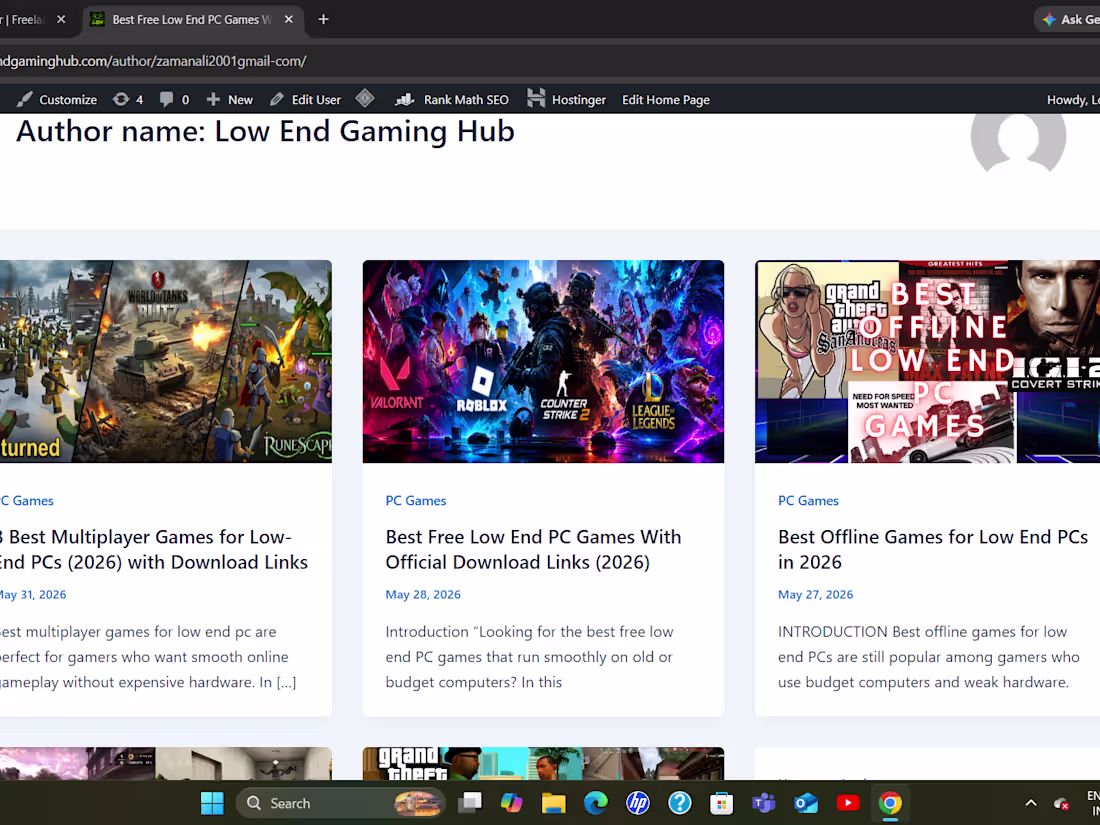
Task: Launch Microsoft Edge from taskbar
Action: pyautogui.click(x=596, y=803)
